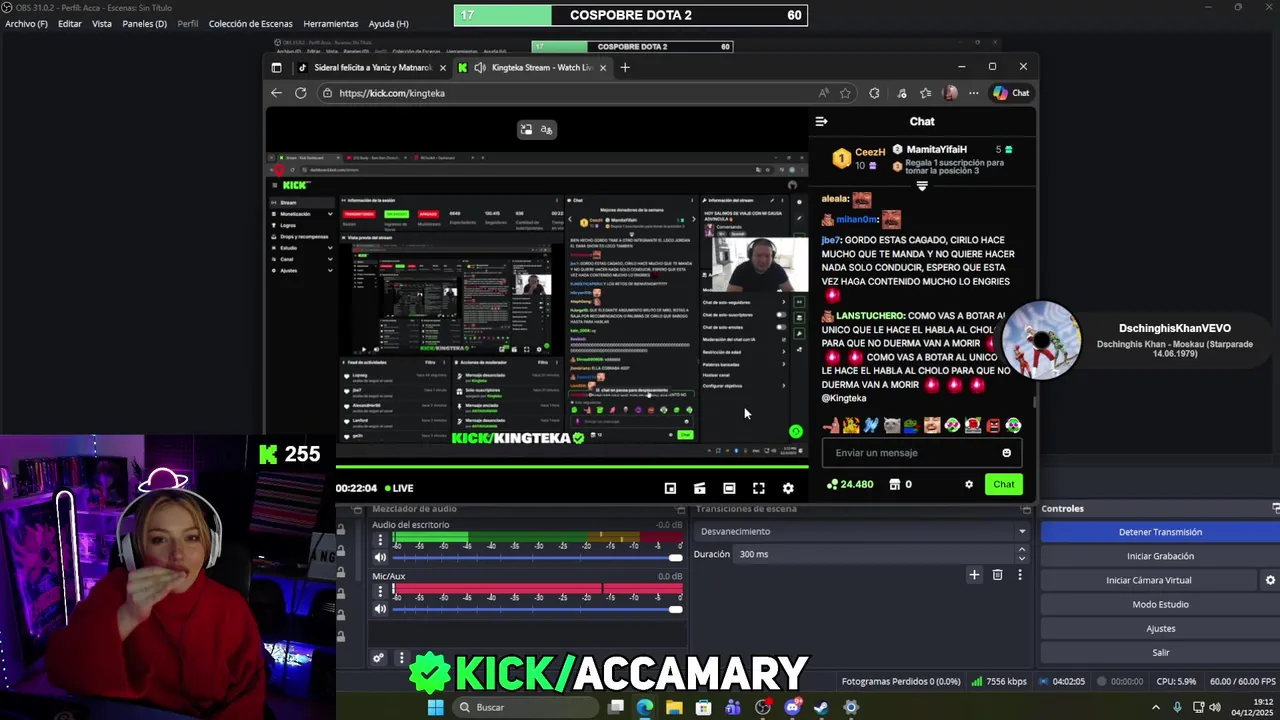Screen dimensions: 1280x720
Task: Open Discord from the taskbar
Action: [792, 707]
